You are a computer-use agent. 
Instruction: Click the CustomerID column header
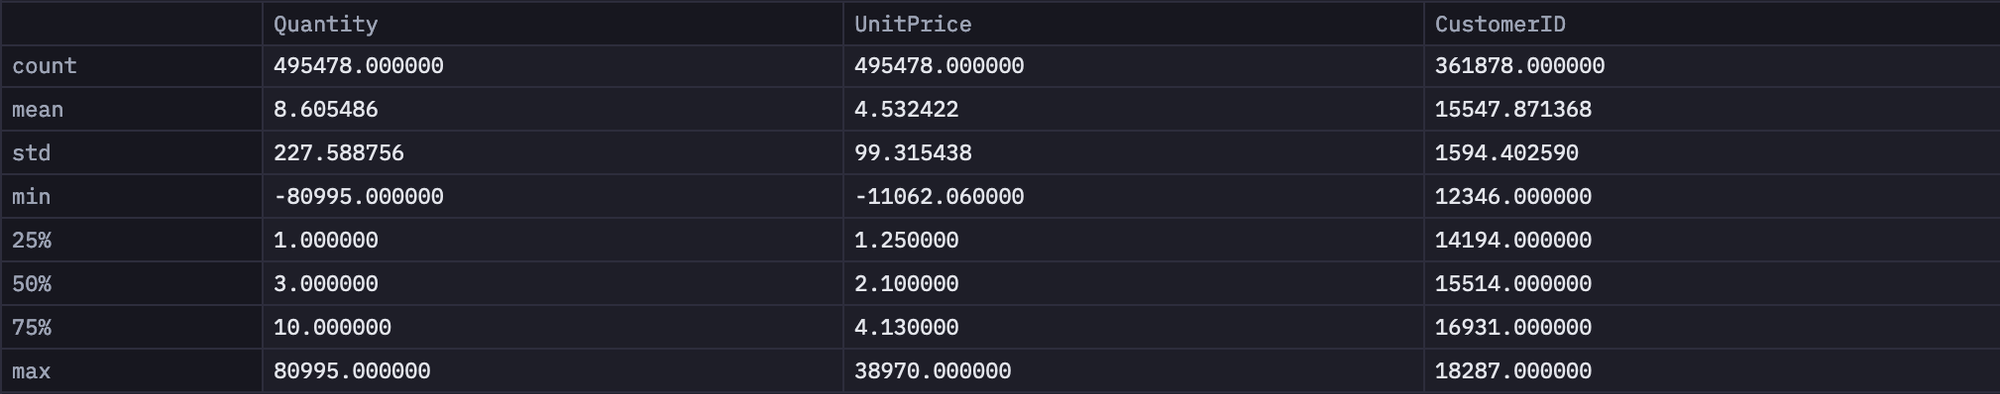pos(1500,24)
